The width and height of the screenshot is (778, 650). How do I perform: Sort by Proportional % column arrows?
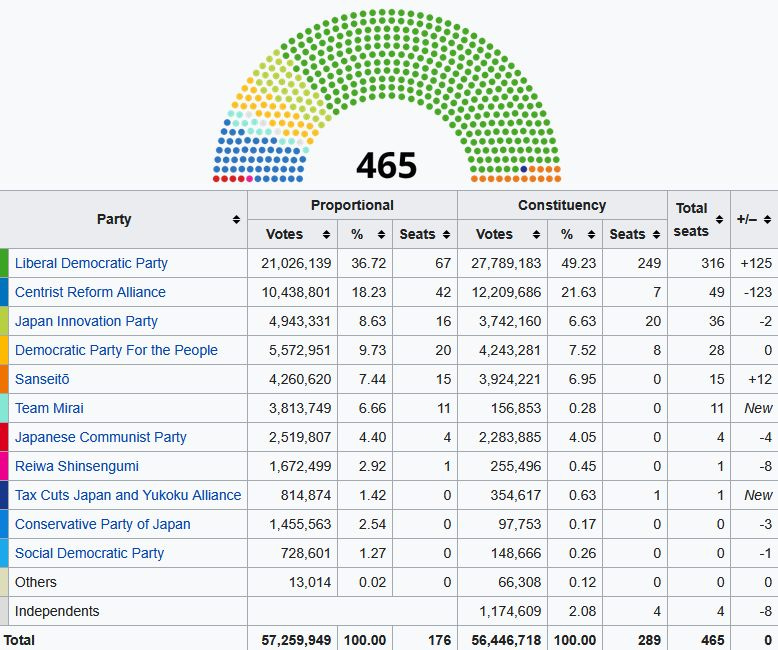click(381, 234)
